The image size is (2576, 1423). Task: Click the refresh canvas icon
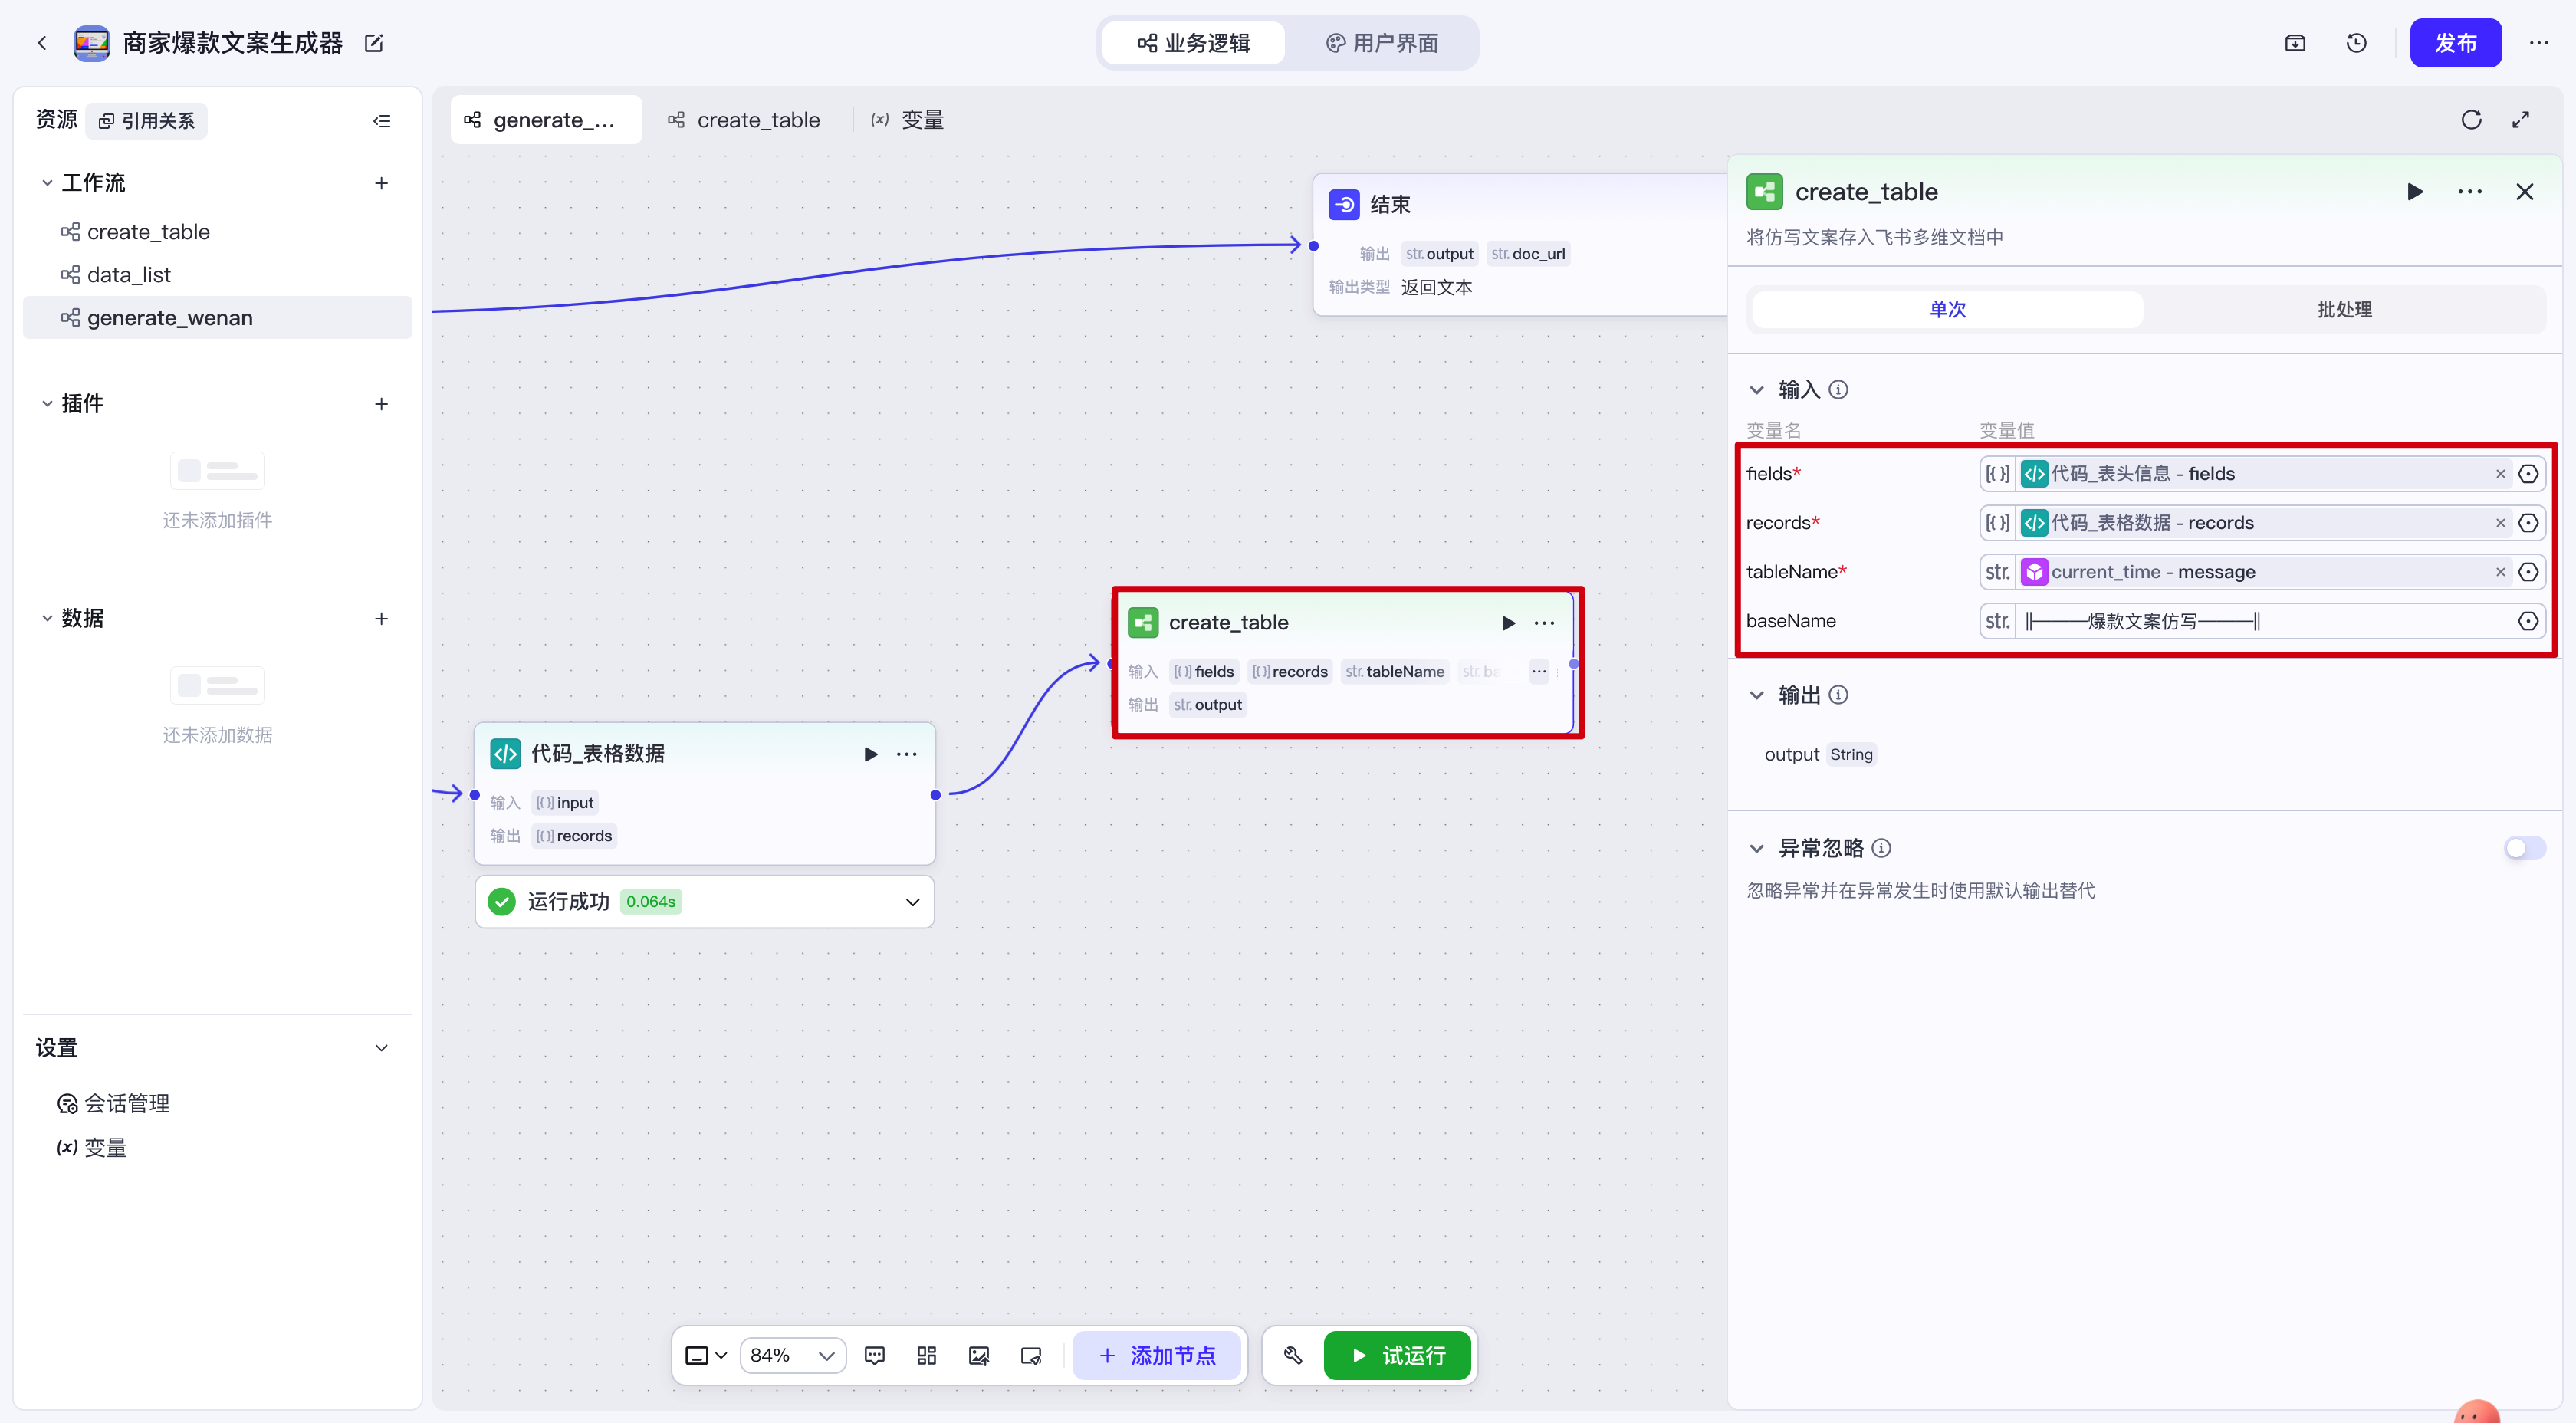pos(2471,120)
